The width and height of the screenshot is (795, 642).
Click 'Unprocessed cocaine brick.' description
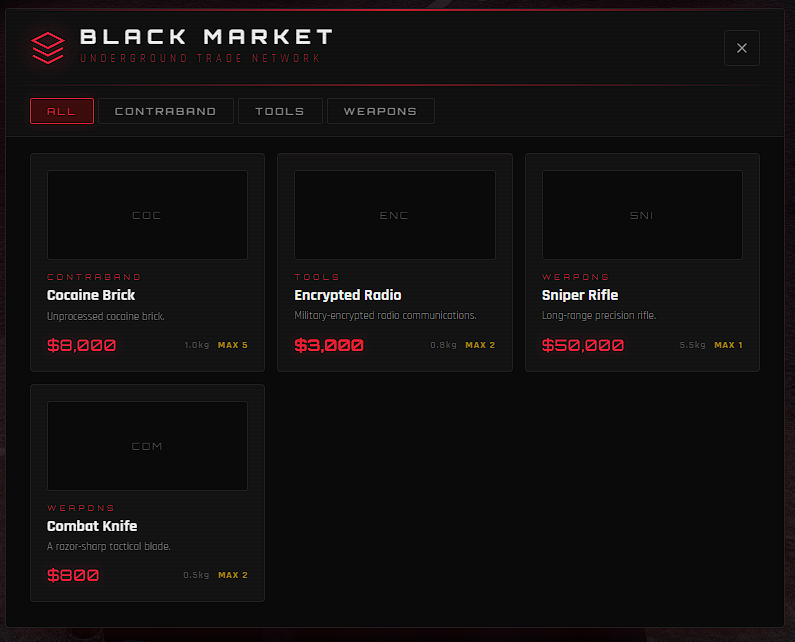[x=106, y=316]
